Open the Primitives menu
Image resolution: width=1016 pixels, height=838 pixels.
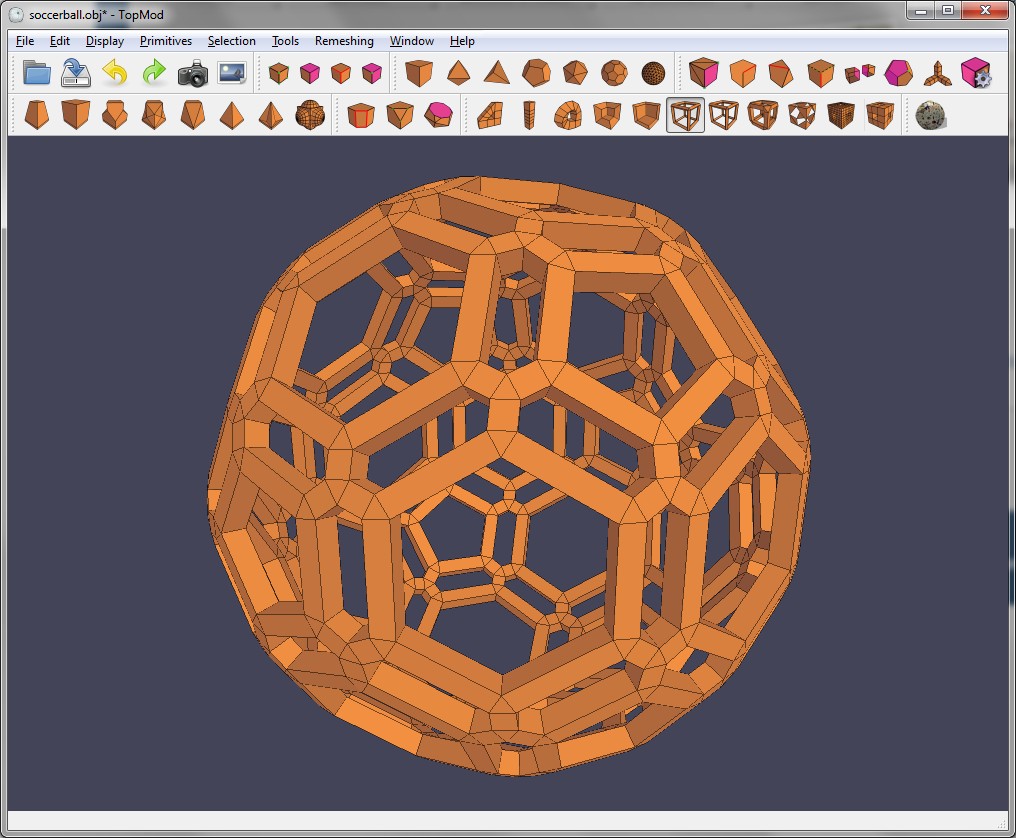point(166,41)
